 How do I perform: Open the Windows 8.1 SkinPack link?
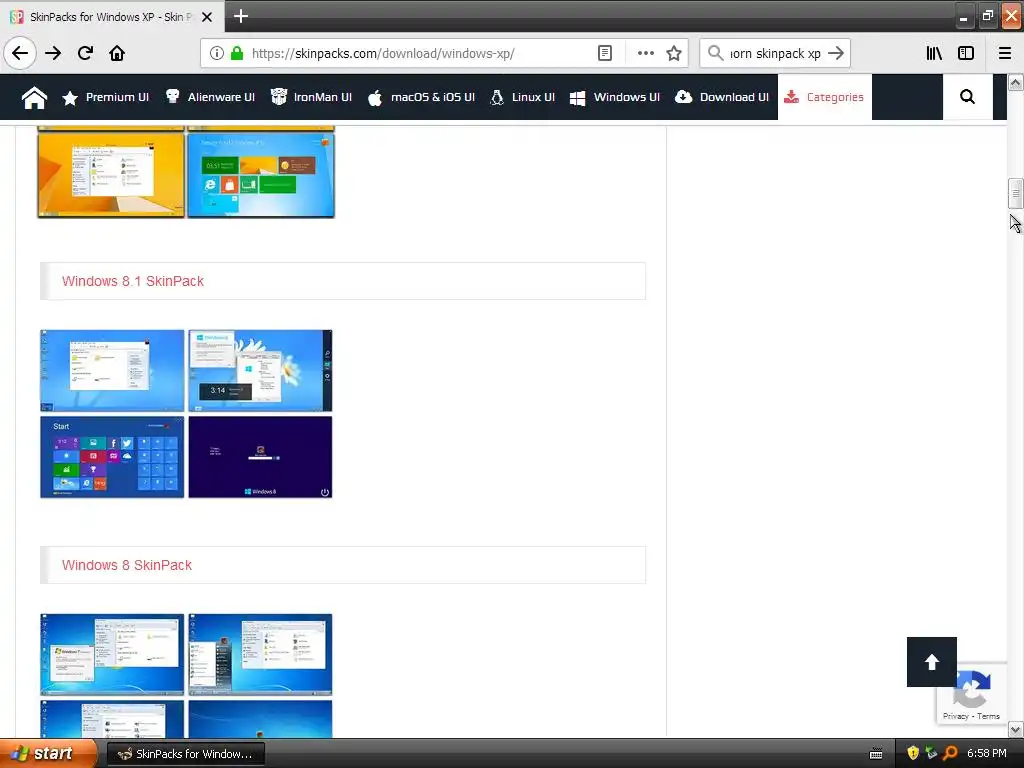[x=133, y=281]
